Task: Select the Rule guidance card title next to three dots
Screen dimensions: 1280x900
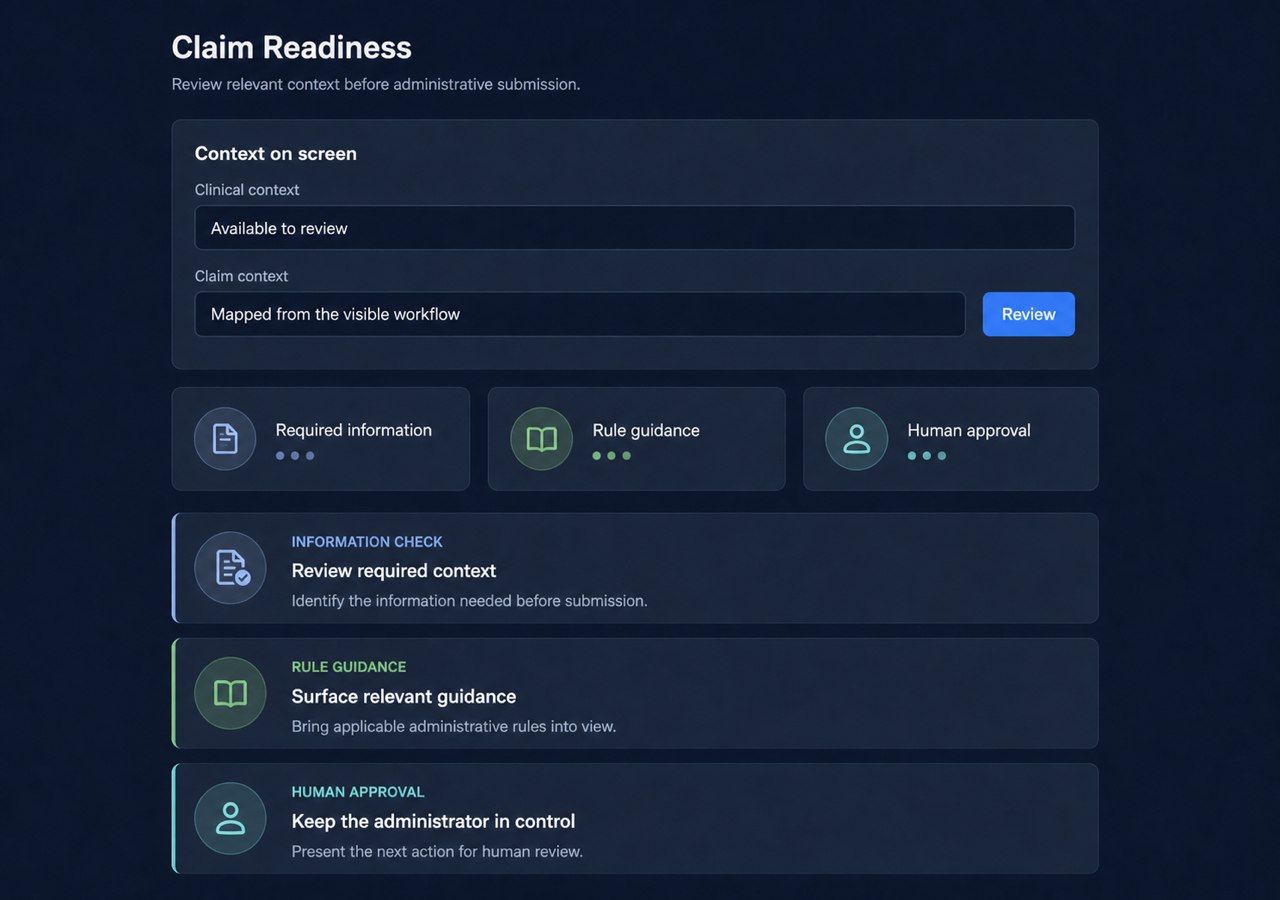Action: [646, 430]
